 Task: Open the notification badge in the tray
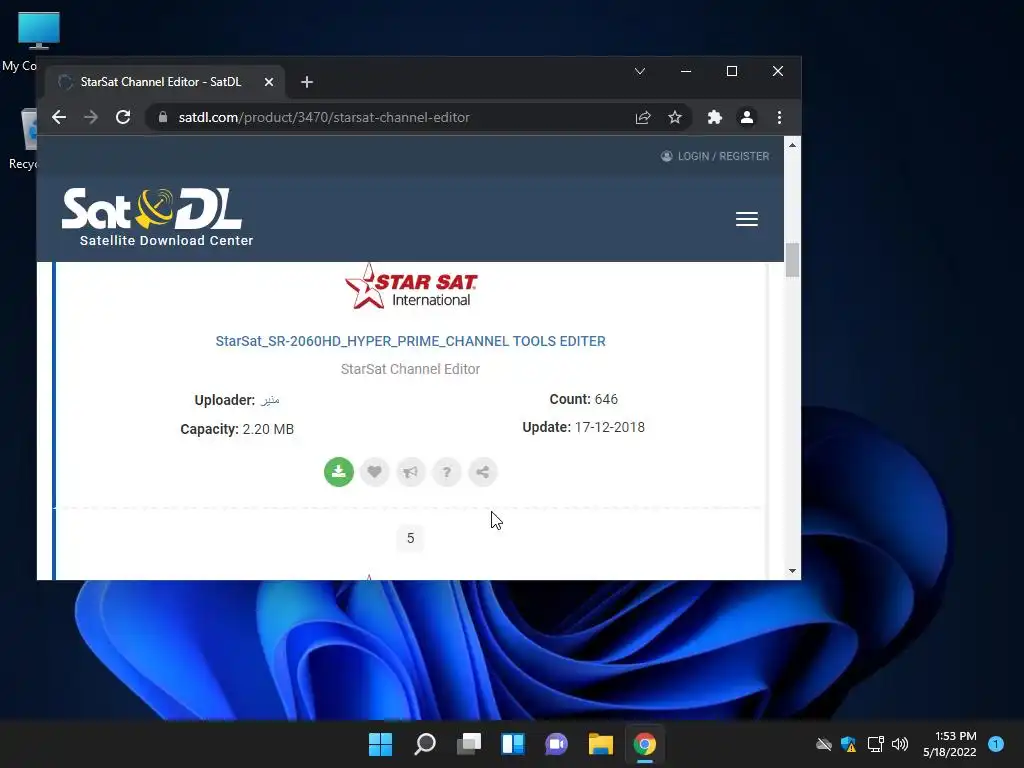pyautogui.click(x=996, y=743)
